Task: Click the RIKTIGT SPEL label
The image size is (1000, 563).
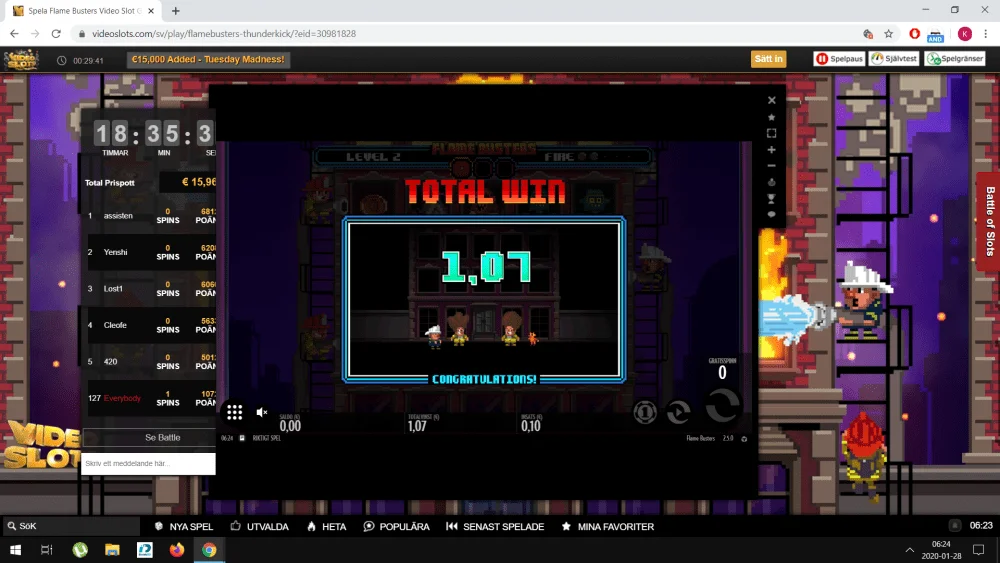Action: pyautogui.click(x=267, y=439)
